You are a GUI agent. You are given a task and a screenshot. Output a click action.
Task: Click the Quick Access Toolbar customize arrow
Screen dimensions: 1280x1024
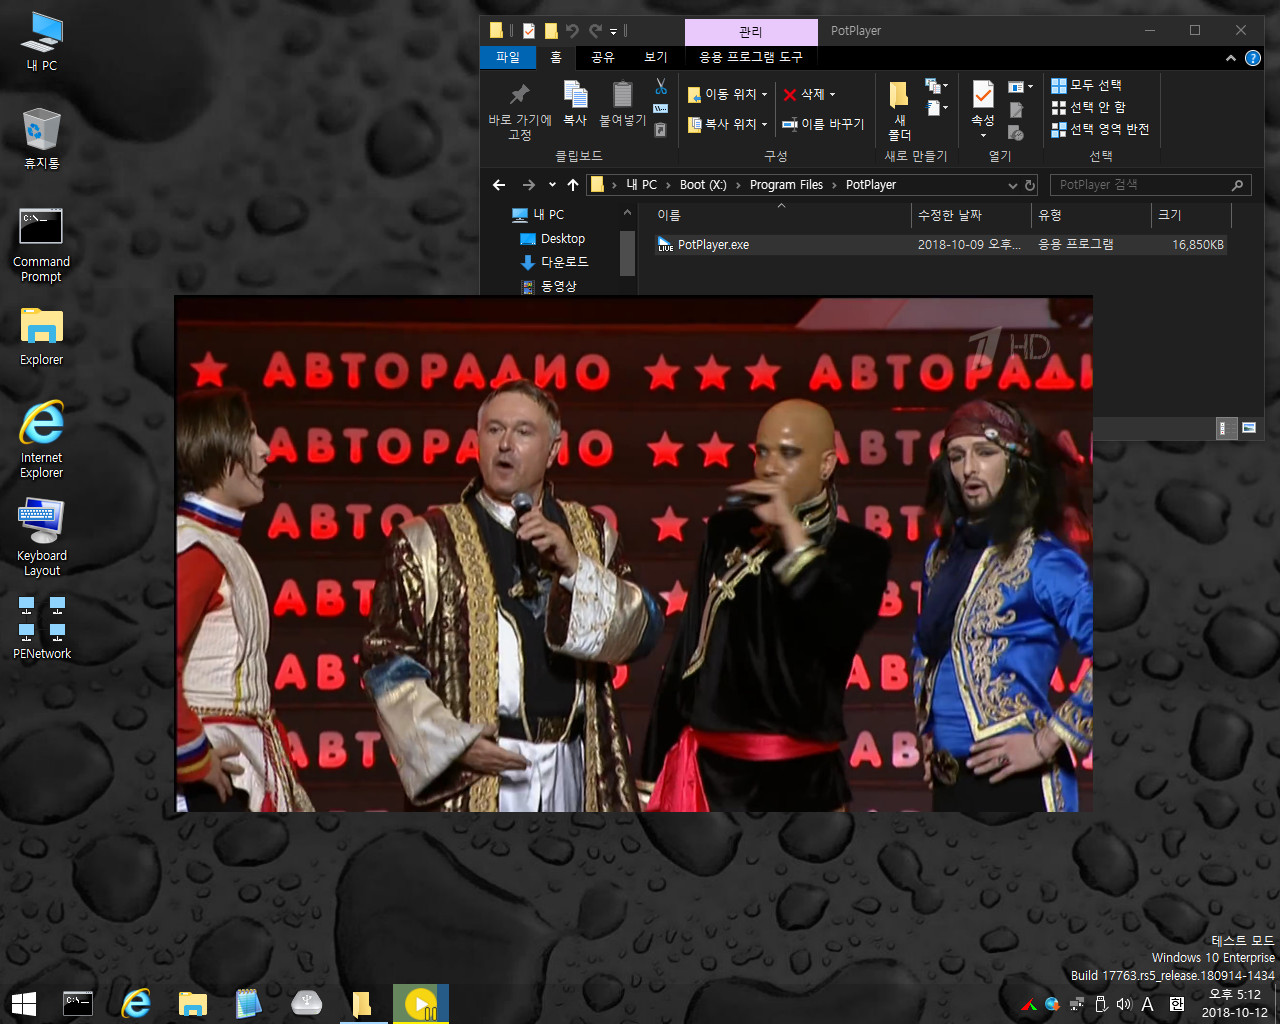click(614, 32)
